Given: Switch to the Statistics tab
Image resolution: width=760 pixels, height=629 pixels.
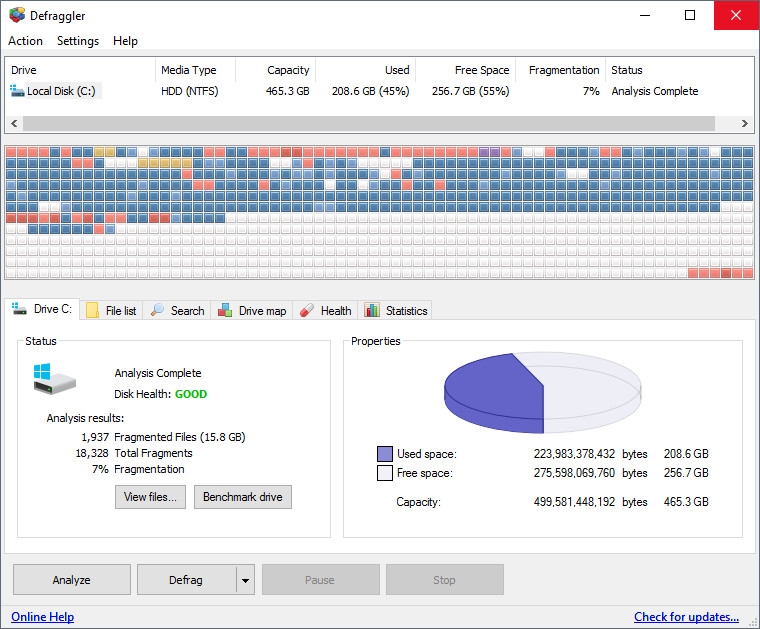Looking at the screenshot, I should (x=396, y=310).
